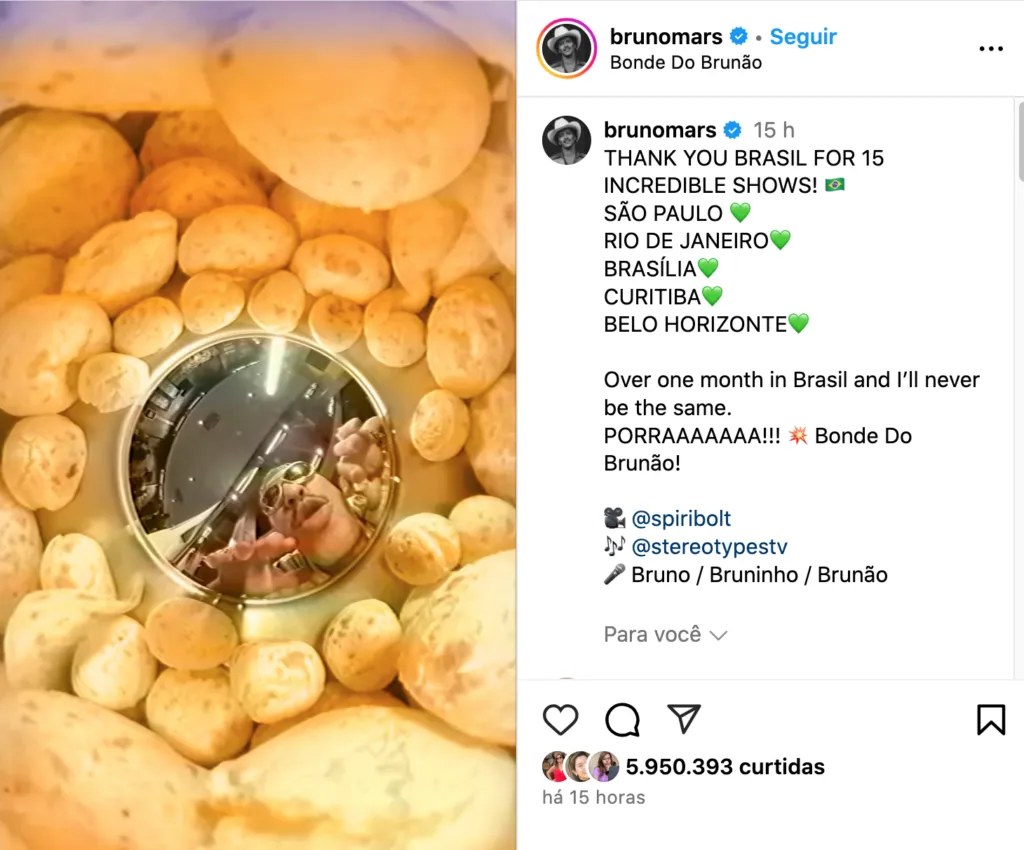1024x850 pixels.
Task: Click the chevron next to Para você
Action: tap(718, 635)
